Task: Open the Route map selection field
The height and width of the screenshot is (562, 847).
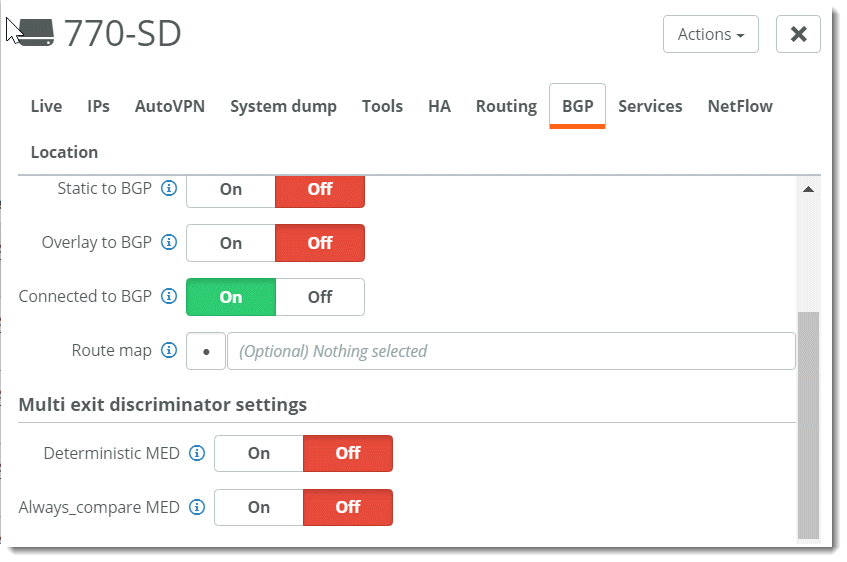Action: (x=510, y=351)
